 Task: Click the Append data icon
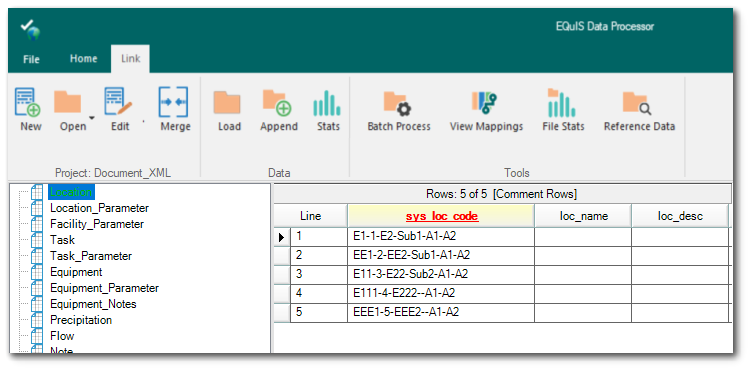tap(278, 102)
